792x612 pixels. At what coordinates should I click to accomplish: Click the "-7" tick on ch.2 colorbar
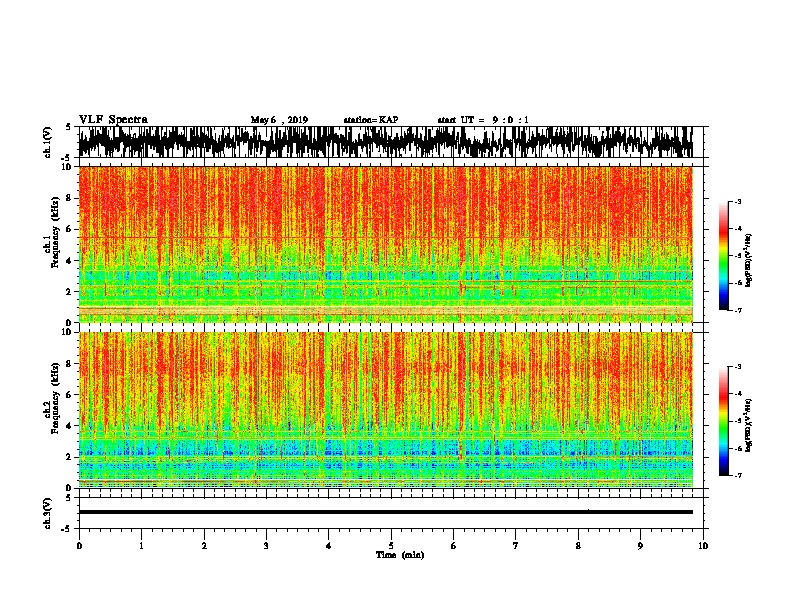click(x=737, y=475)
